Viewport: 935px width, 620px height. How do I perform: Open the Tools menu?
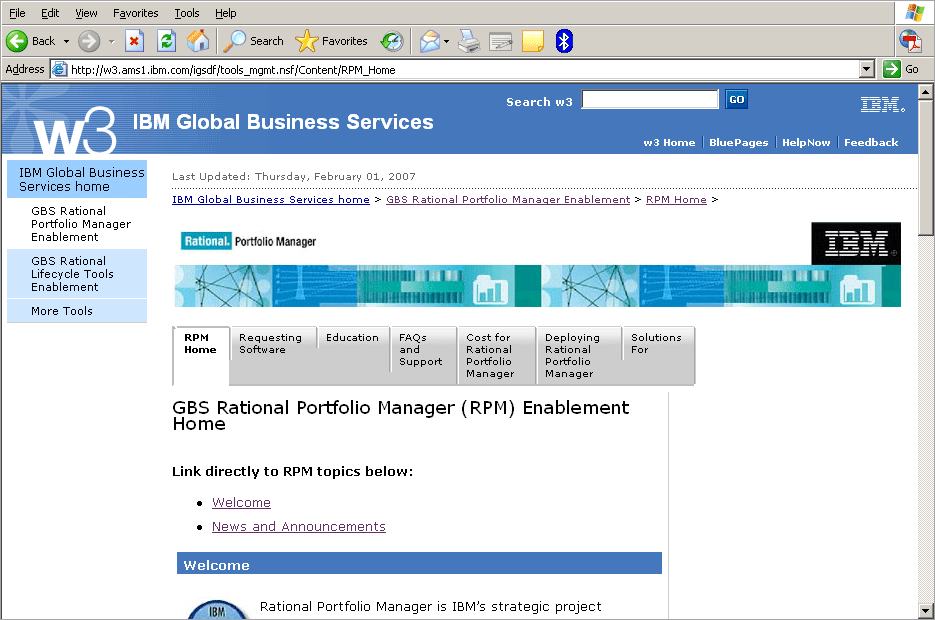pyautogui.click(x=187, y=13)
